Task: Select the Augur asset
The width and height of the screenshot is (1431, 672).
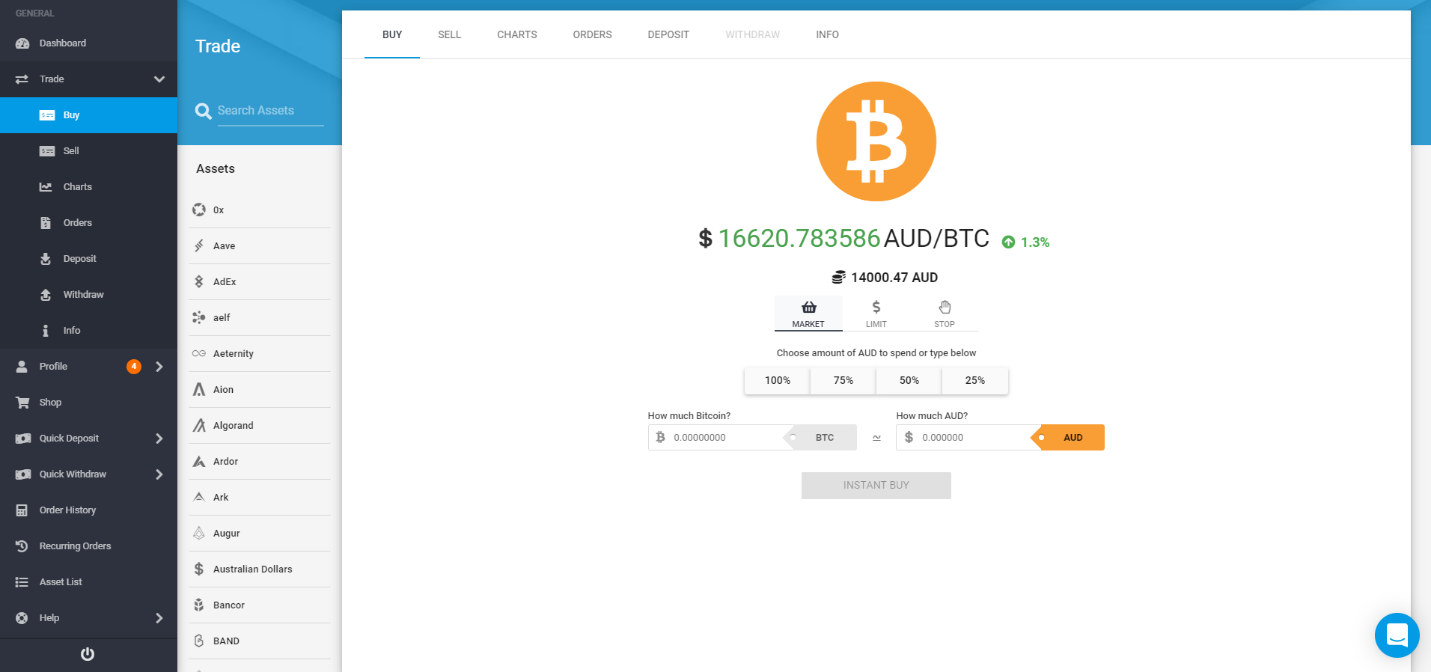Action: point(259,534)
